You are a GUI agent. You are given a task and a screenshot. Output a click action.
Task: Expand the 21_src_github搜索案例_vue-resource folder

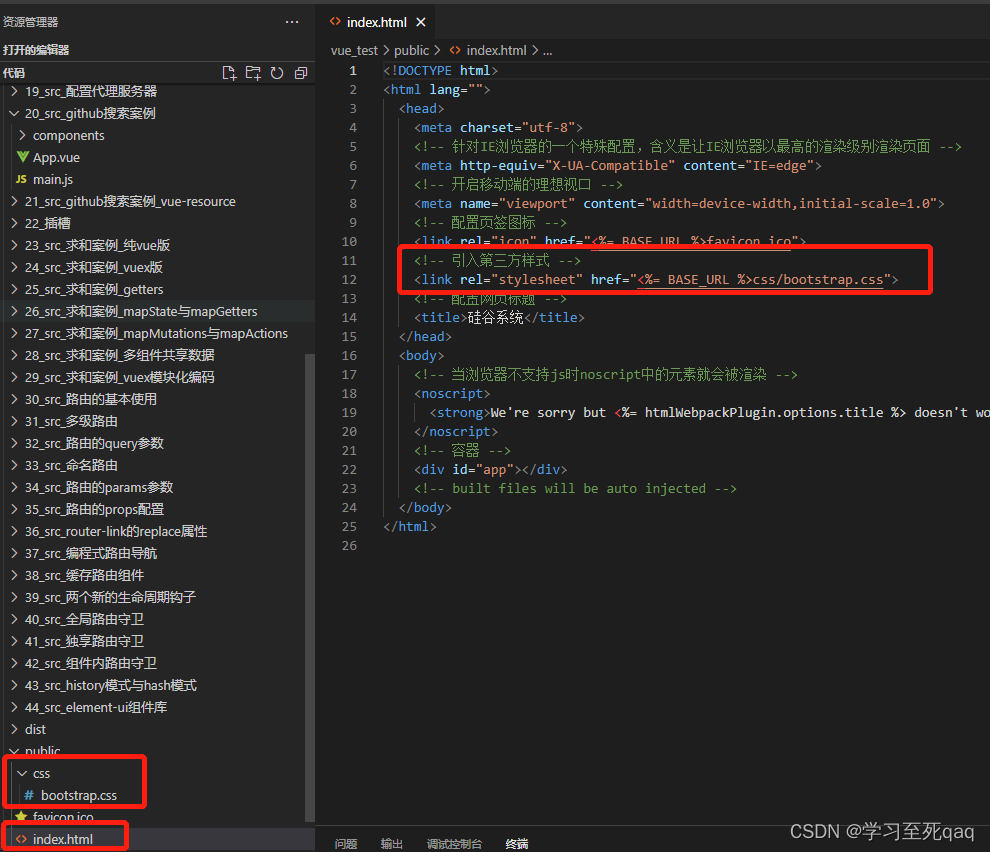point(129,201)
